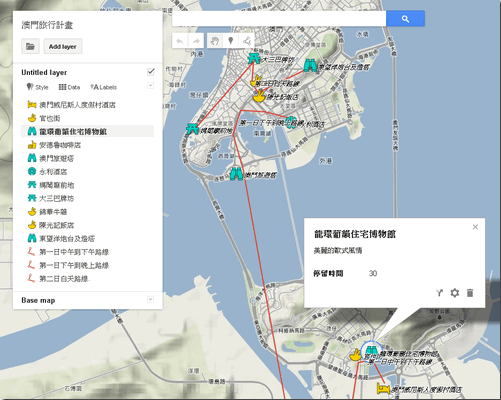Close the museum info popup
The width and height of the screenshot is (501, 400).
[x=475, y=227]
